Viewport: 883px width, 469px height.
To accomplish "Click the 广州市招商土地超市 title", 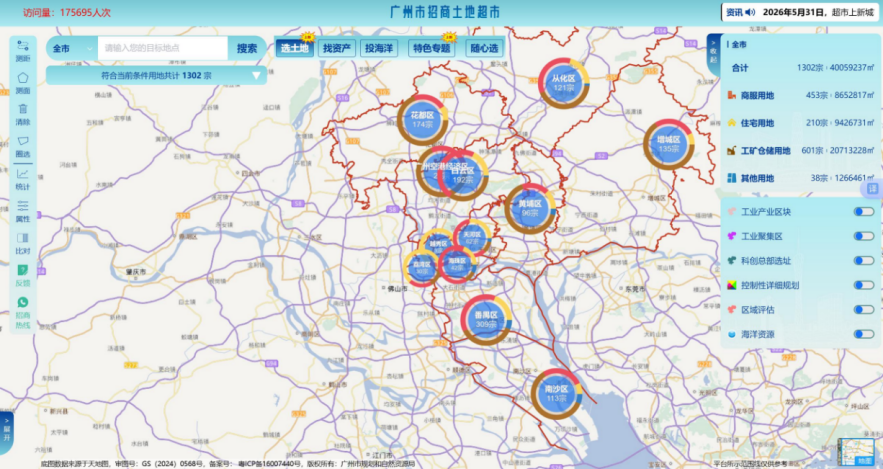I will 445,12.
